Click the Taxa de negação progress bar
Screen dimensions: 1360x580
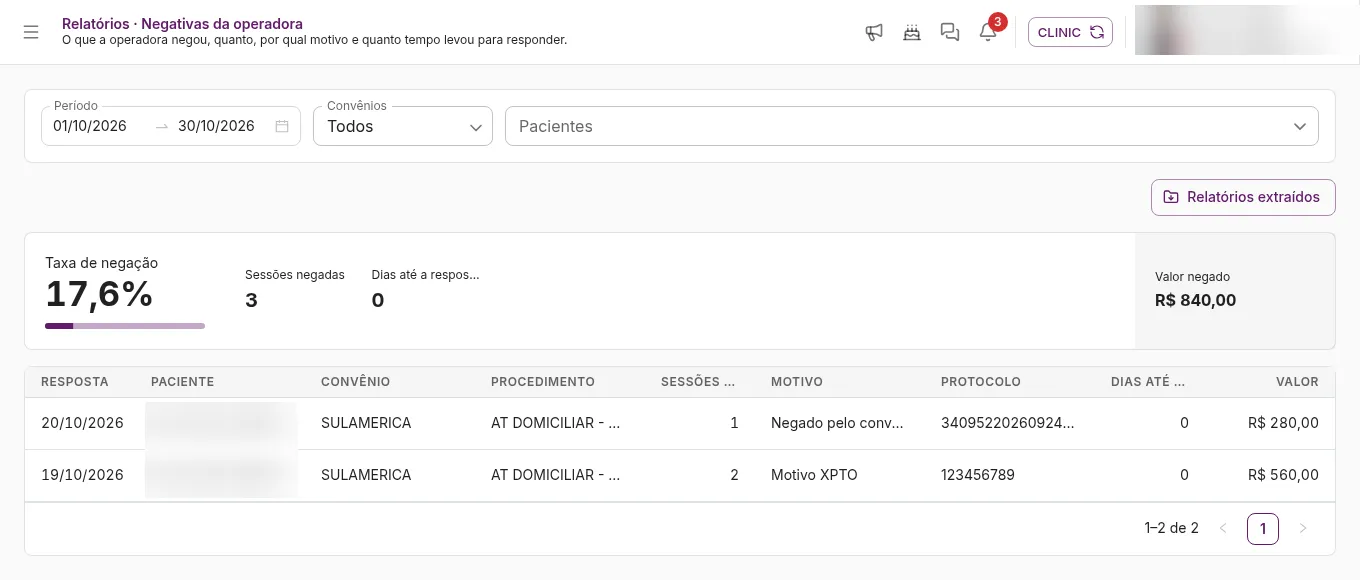click(x=125, y=326)
